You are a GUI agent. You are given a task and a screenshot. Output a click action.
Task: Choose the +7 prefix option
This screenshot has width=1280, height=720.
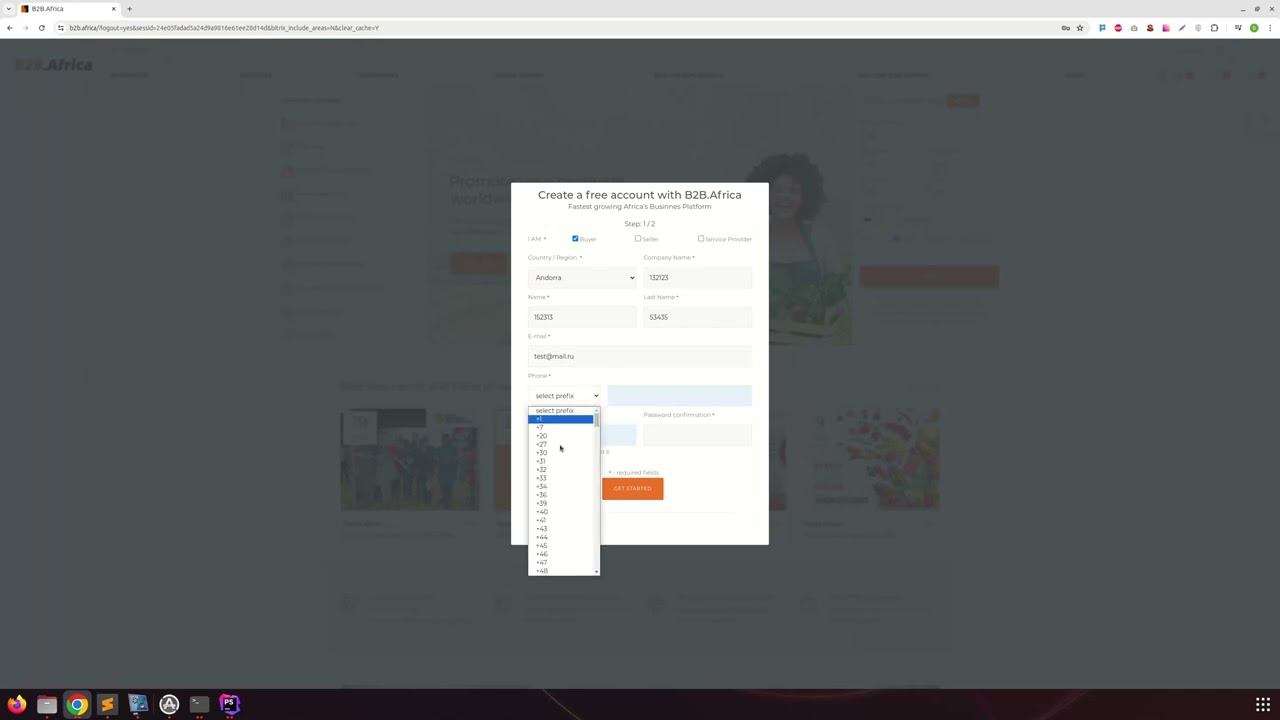click(560, 427)
